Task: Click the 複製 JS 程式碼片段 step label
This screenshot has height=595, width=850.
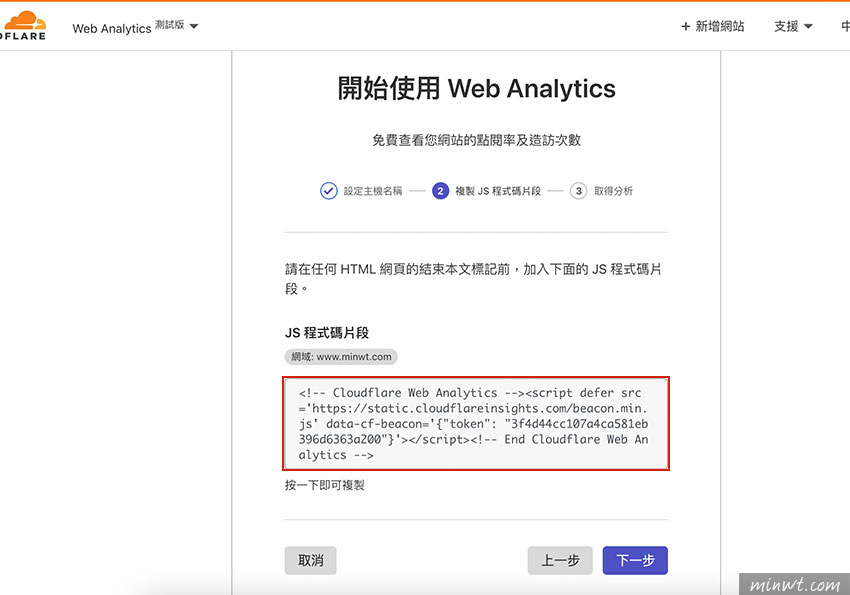Action: click(x=498, y=191)
